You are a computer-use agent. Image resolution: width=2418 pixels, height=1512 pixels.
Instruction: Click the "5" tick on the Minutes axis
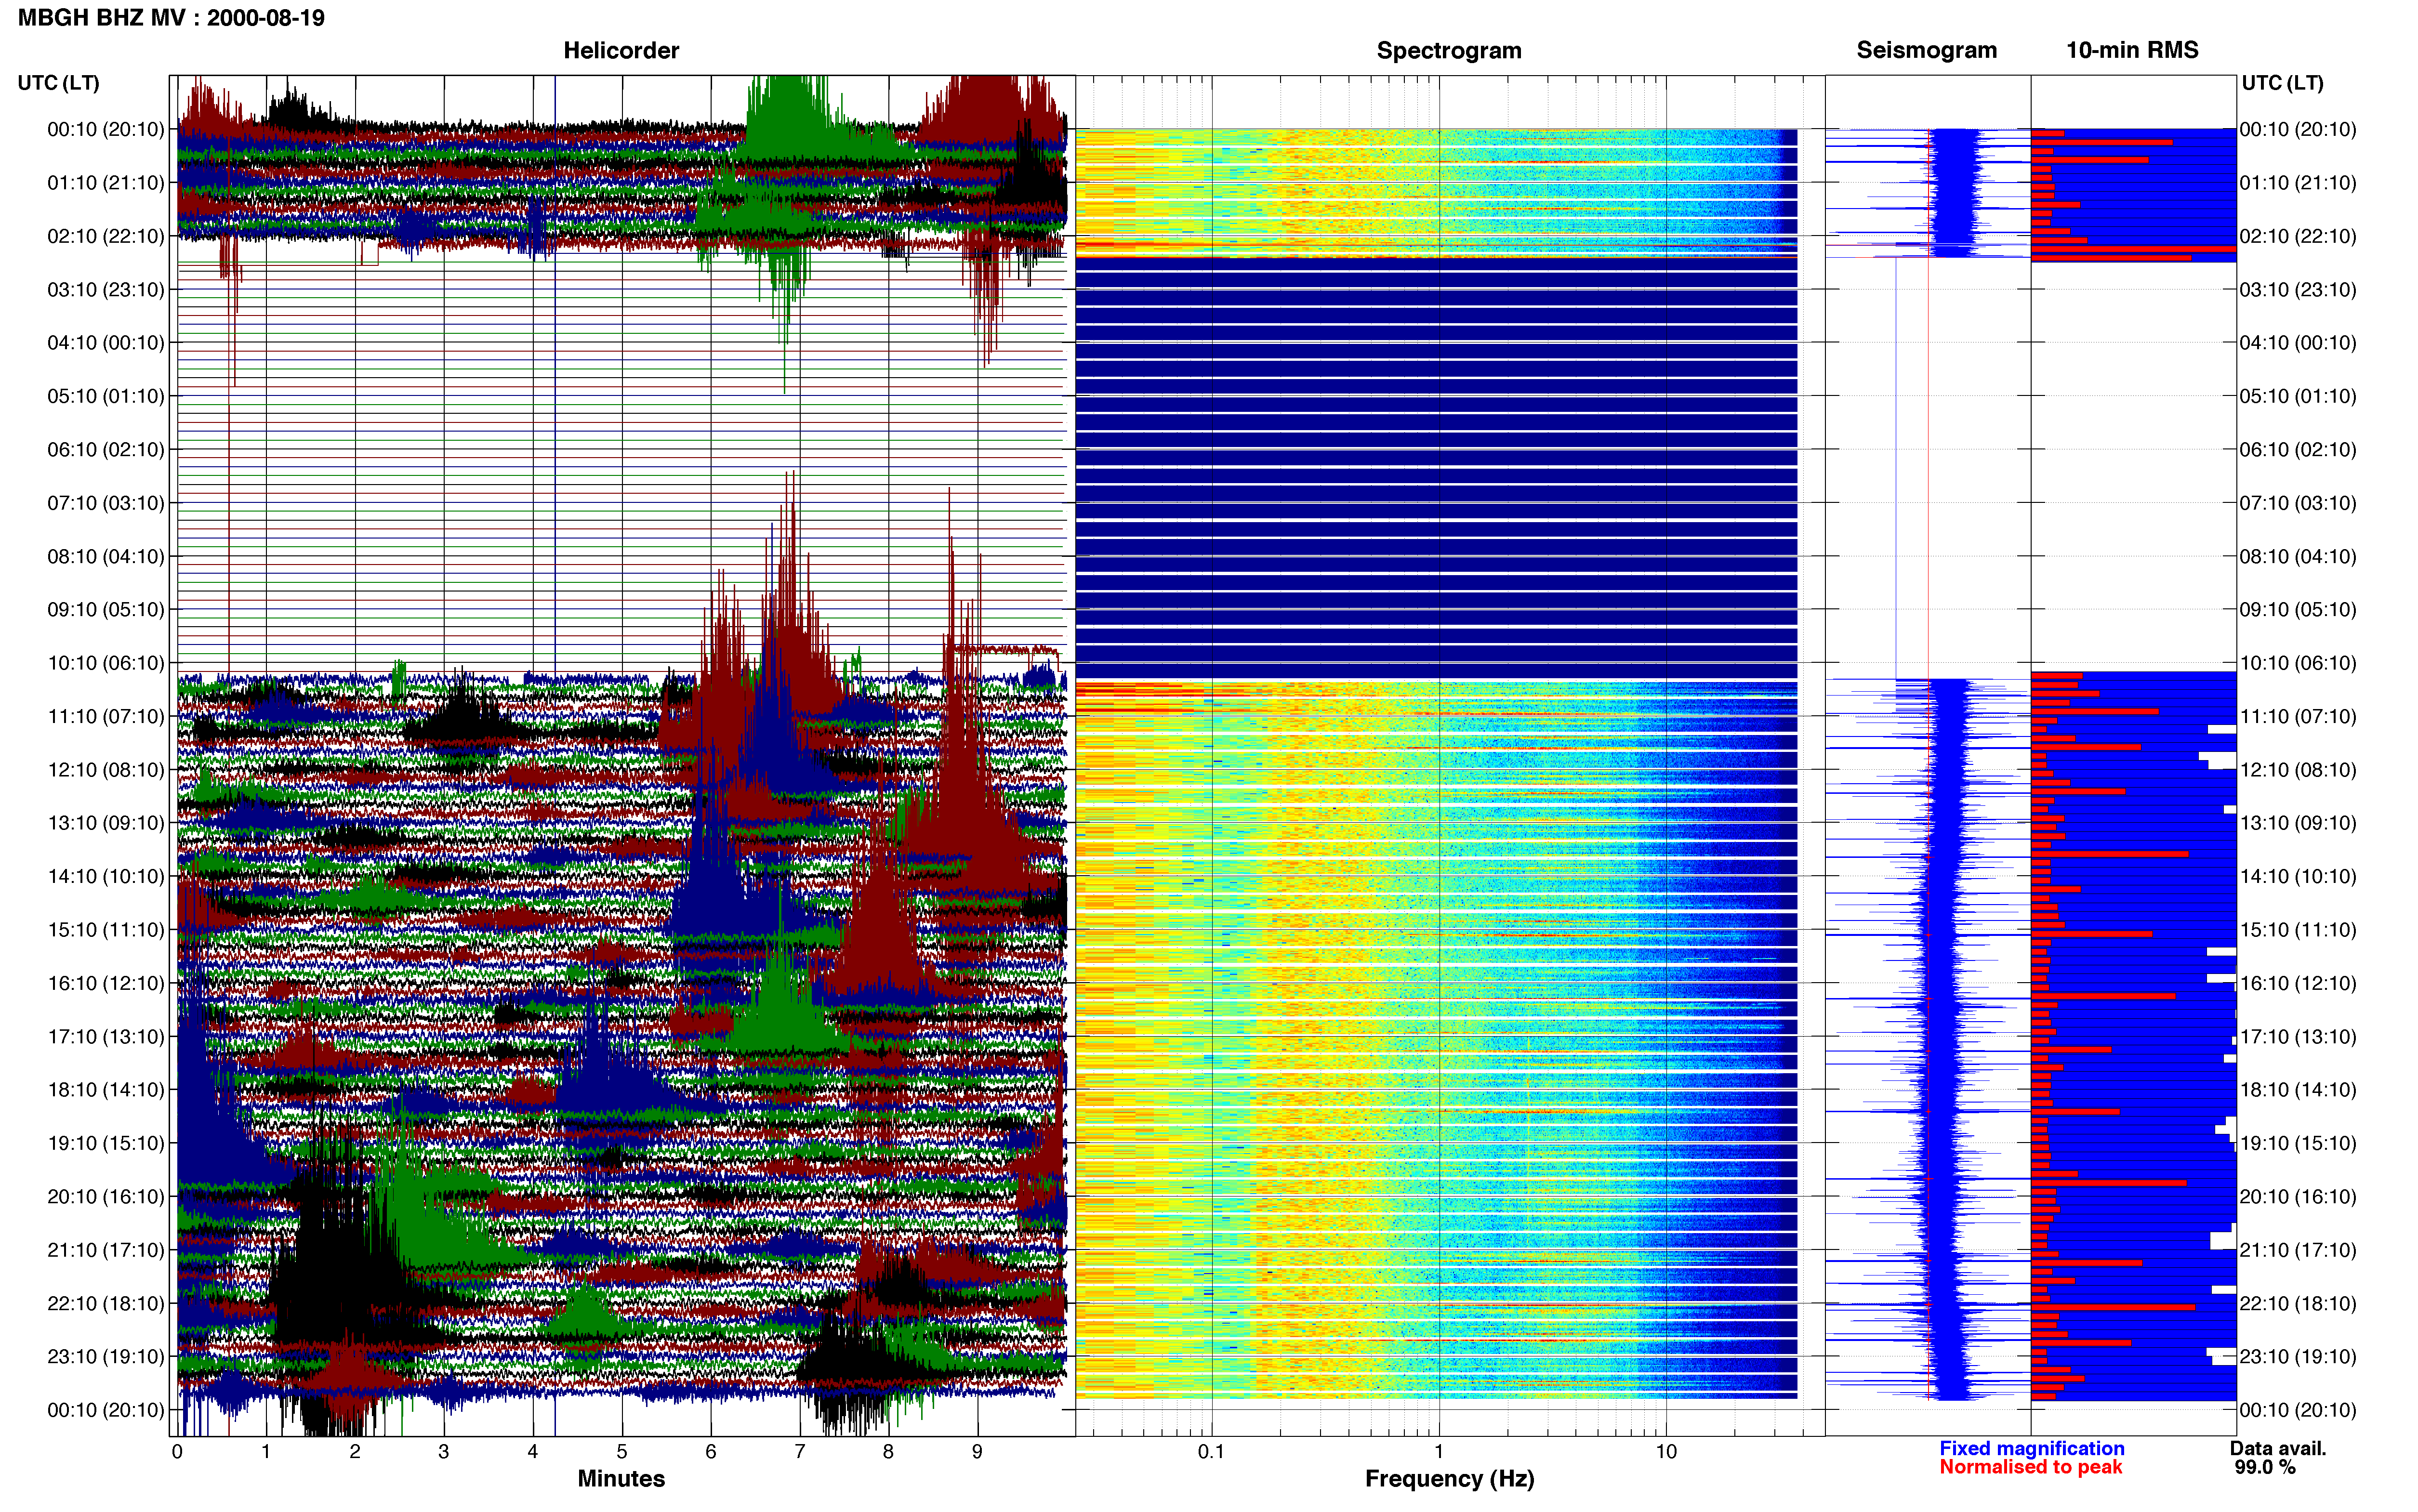pyautogui.click(x=622, y=1452)
